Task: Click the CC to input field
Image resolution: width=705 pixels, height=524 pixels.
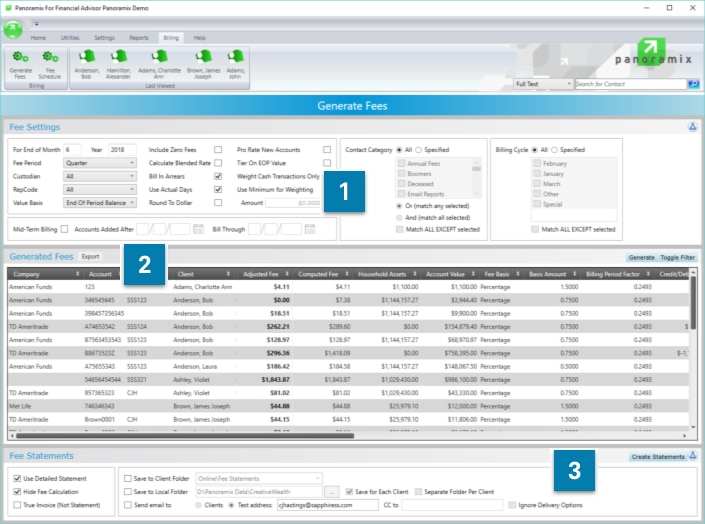Action: pyautogui.click(x=451, y=505)
